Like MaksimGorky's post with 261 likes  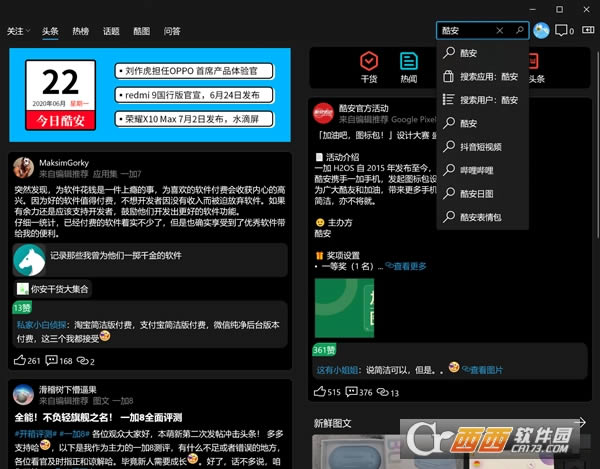pos(27,360)
